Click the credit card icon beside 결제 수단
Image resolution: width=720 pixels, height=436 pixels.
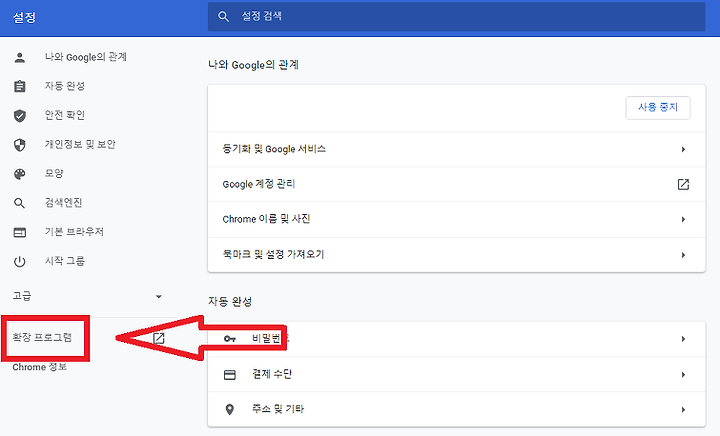230,375
